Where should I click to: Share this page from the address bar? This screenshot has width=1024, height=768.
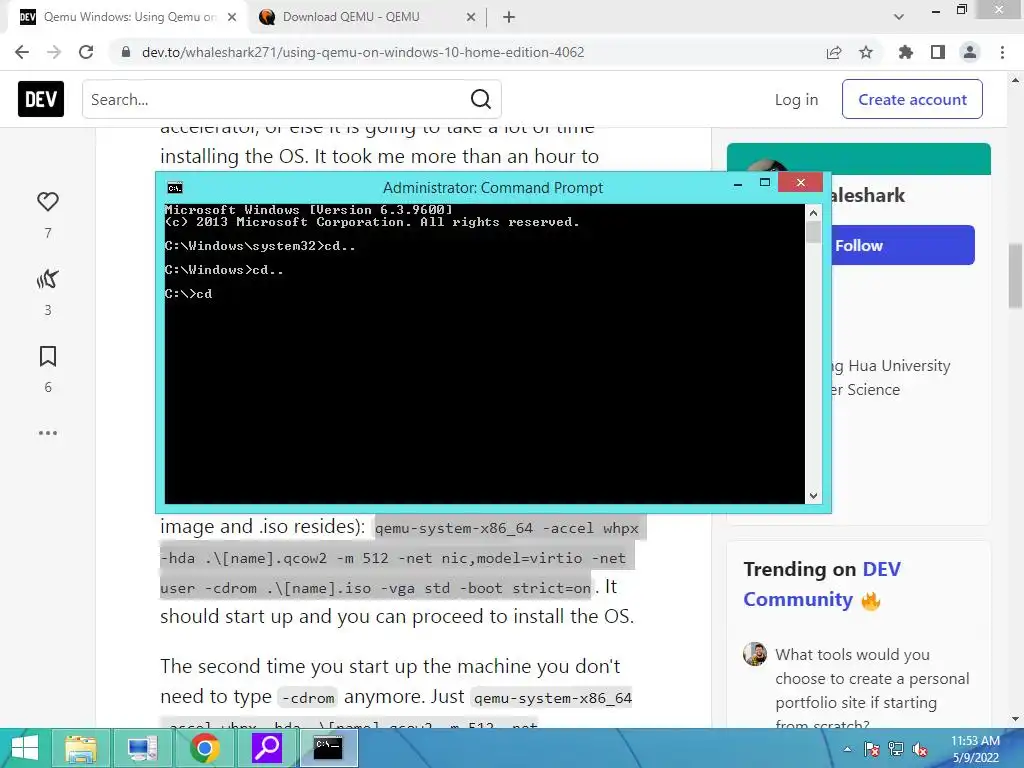(834, 52)
